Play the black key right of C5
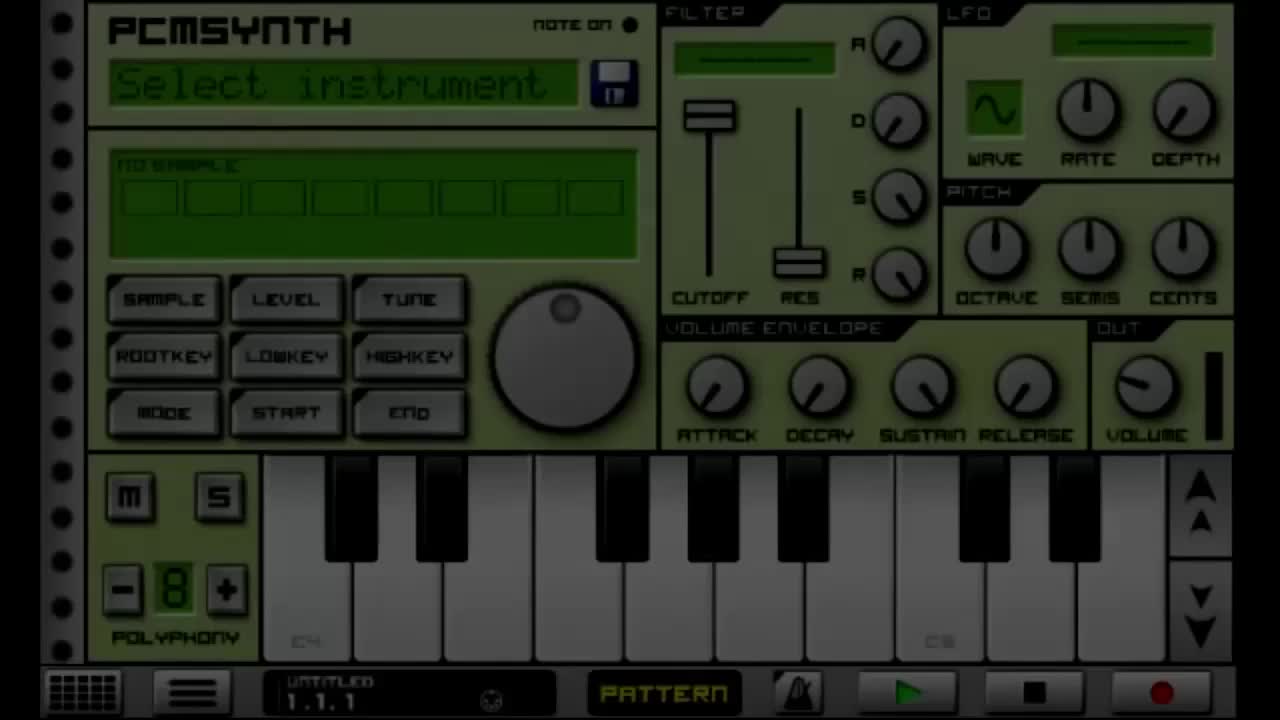The image size is (1280, 720). (x=985, y=508)
